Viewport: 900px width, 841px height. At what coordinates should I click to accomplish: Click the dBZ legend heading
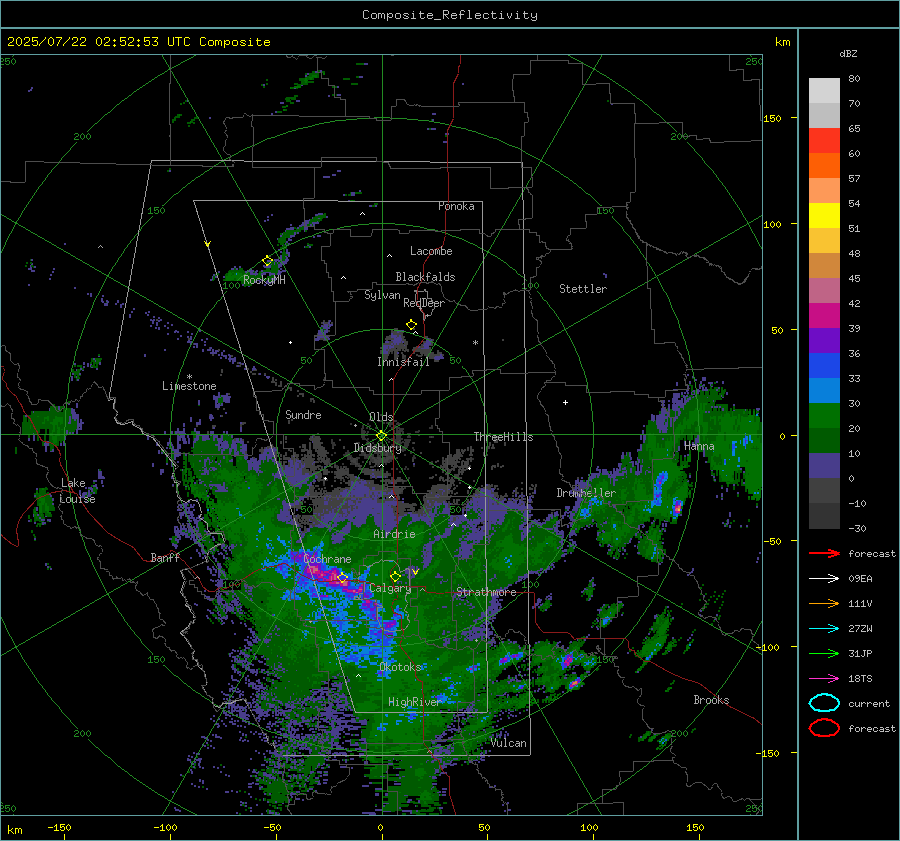click(848, 53)
